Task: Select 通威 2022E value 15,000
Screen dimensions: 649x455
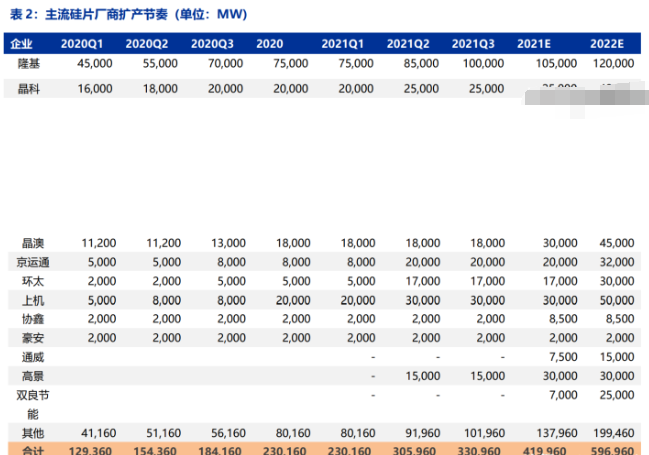Action: tap(617, 357)
